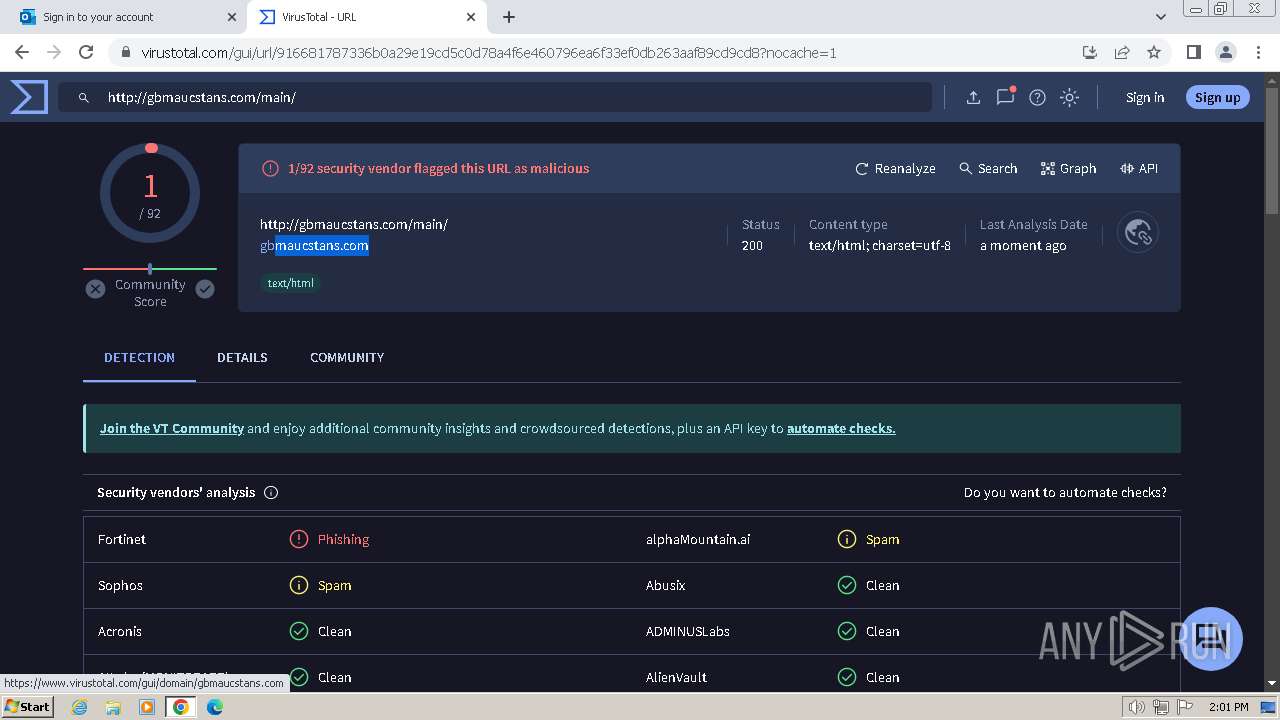Viewport: 1280px width, 720px height.
Task: Follow the Join the VT Community link
Action: (172, 428)
